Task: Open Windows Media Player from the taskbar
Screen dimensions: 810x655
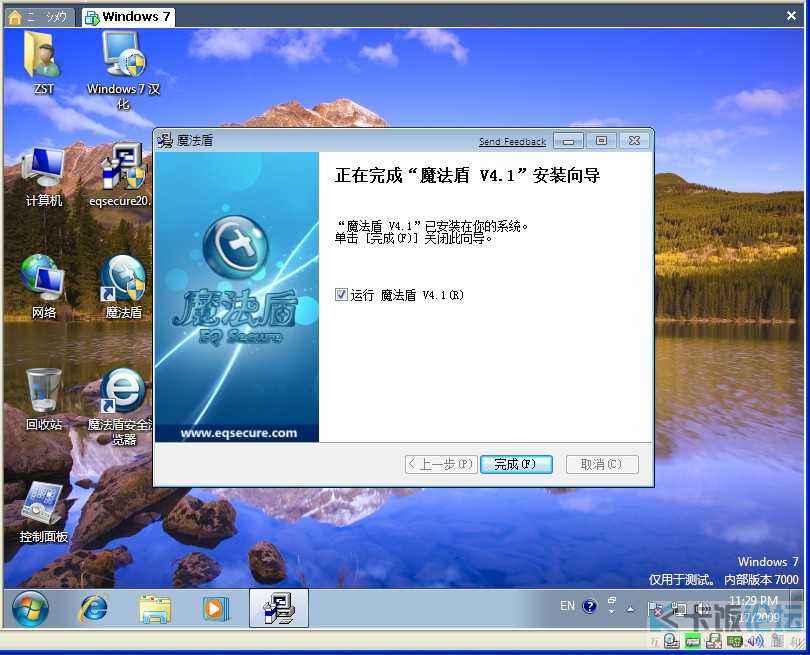Action: pos(215,609)
